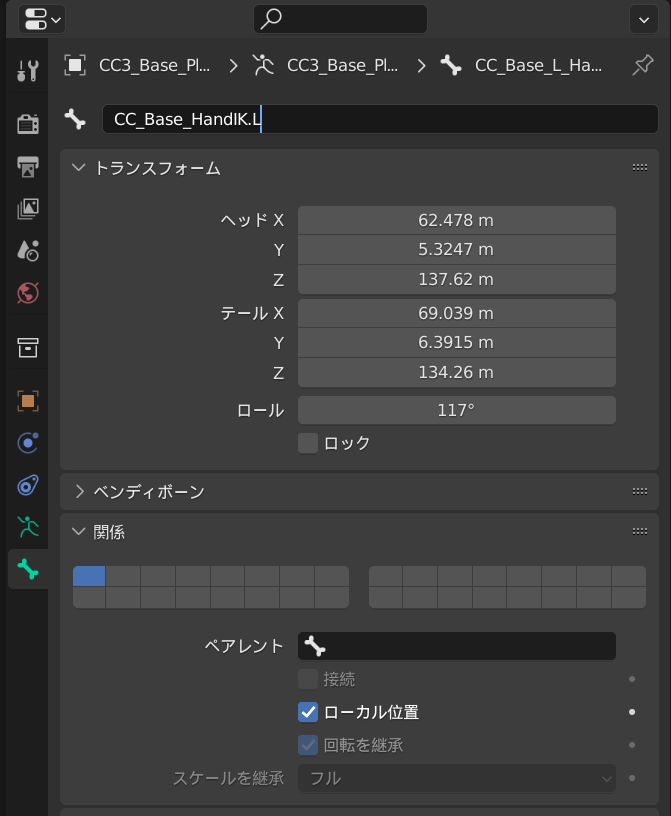
Task: Pin the current data-block with the pin
Action: [x=643, y=64]
